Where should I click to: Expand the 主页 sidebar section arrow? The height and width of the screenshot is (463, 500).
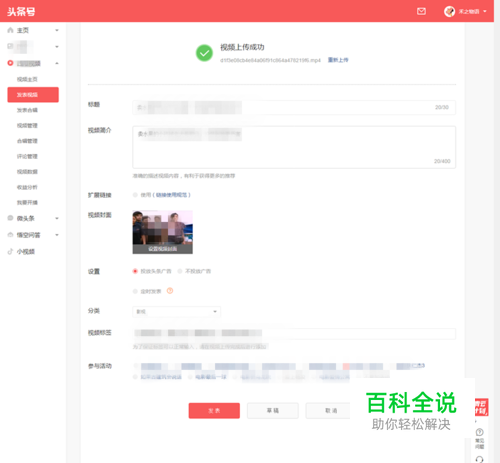pyautogui.click(x=57, y=30)
